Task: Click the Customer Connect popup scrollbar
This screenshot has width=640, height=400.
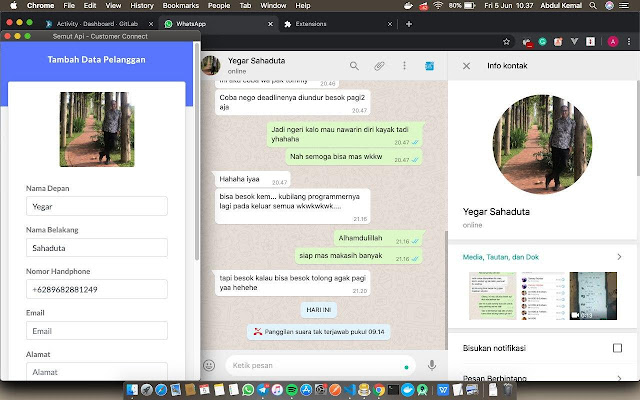Action: 197,151
